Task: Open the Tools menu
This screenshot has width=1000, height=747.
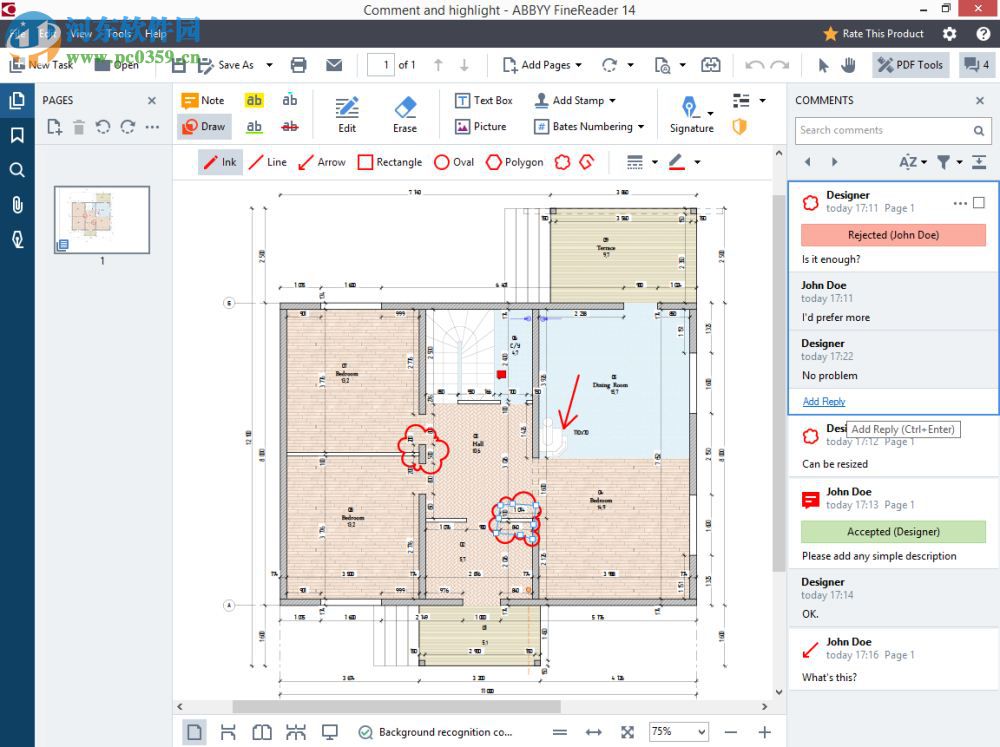Action: pyautogui.click(x=120, y=33)
